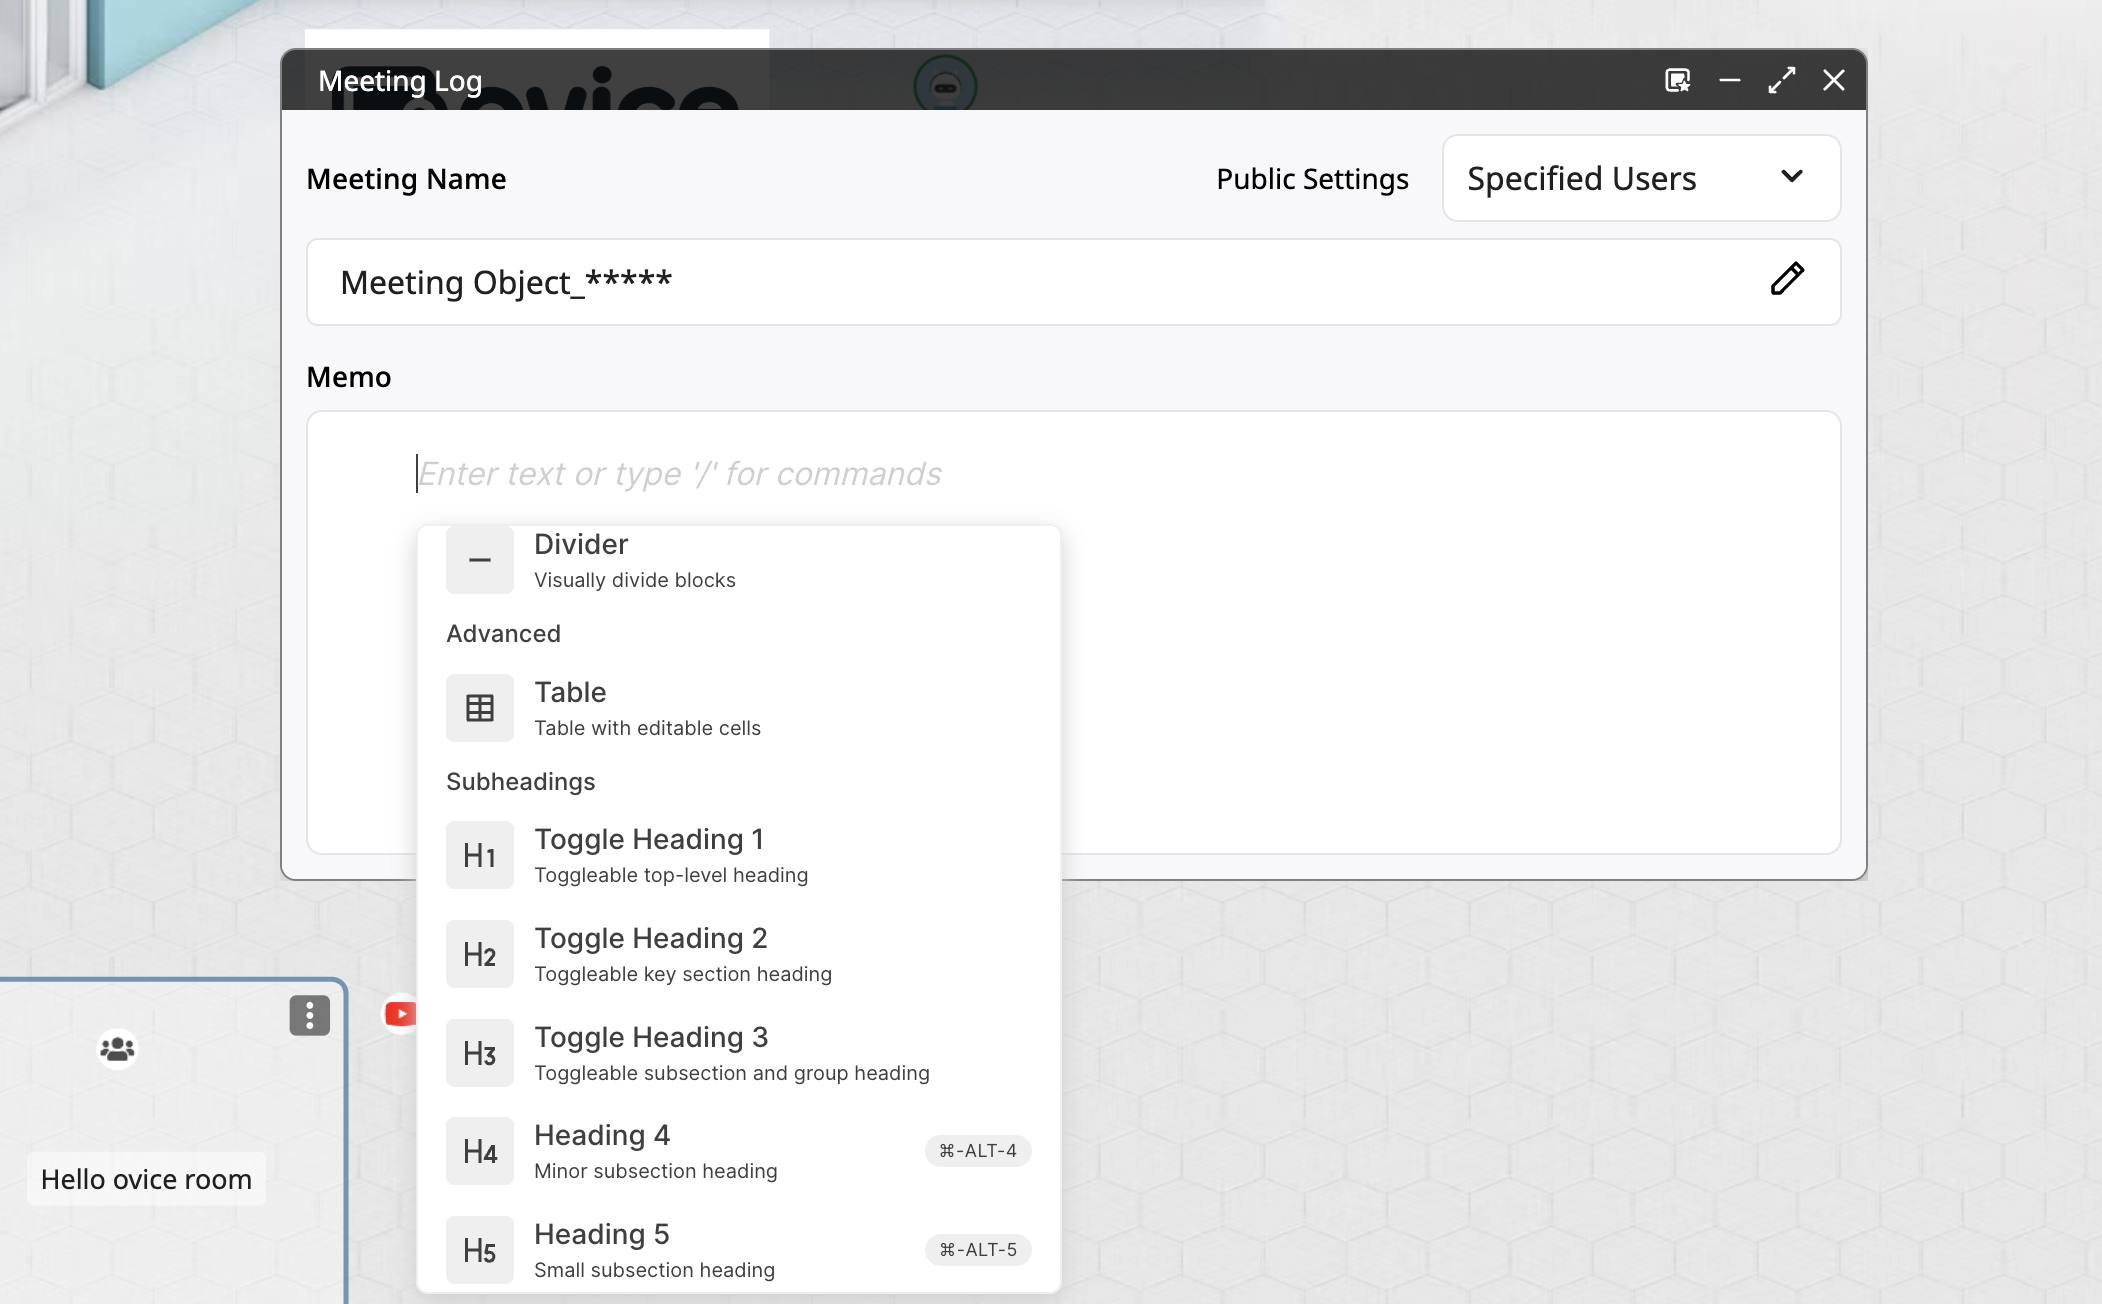The image size is (2102, 1304).
Task: Click the pop-out window icon in Meeting Log header
Action: click(x=1677, y=80)
